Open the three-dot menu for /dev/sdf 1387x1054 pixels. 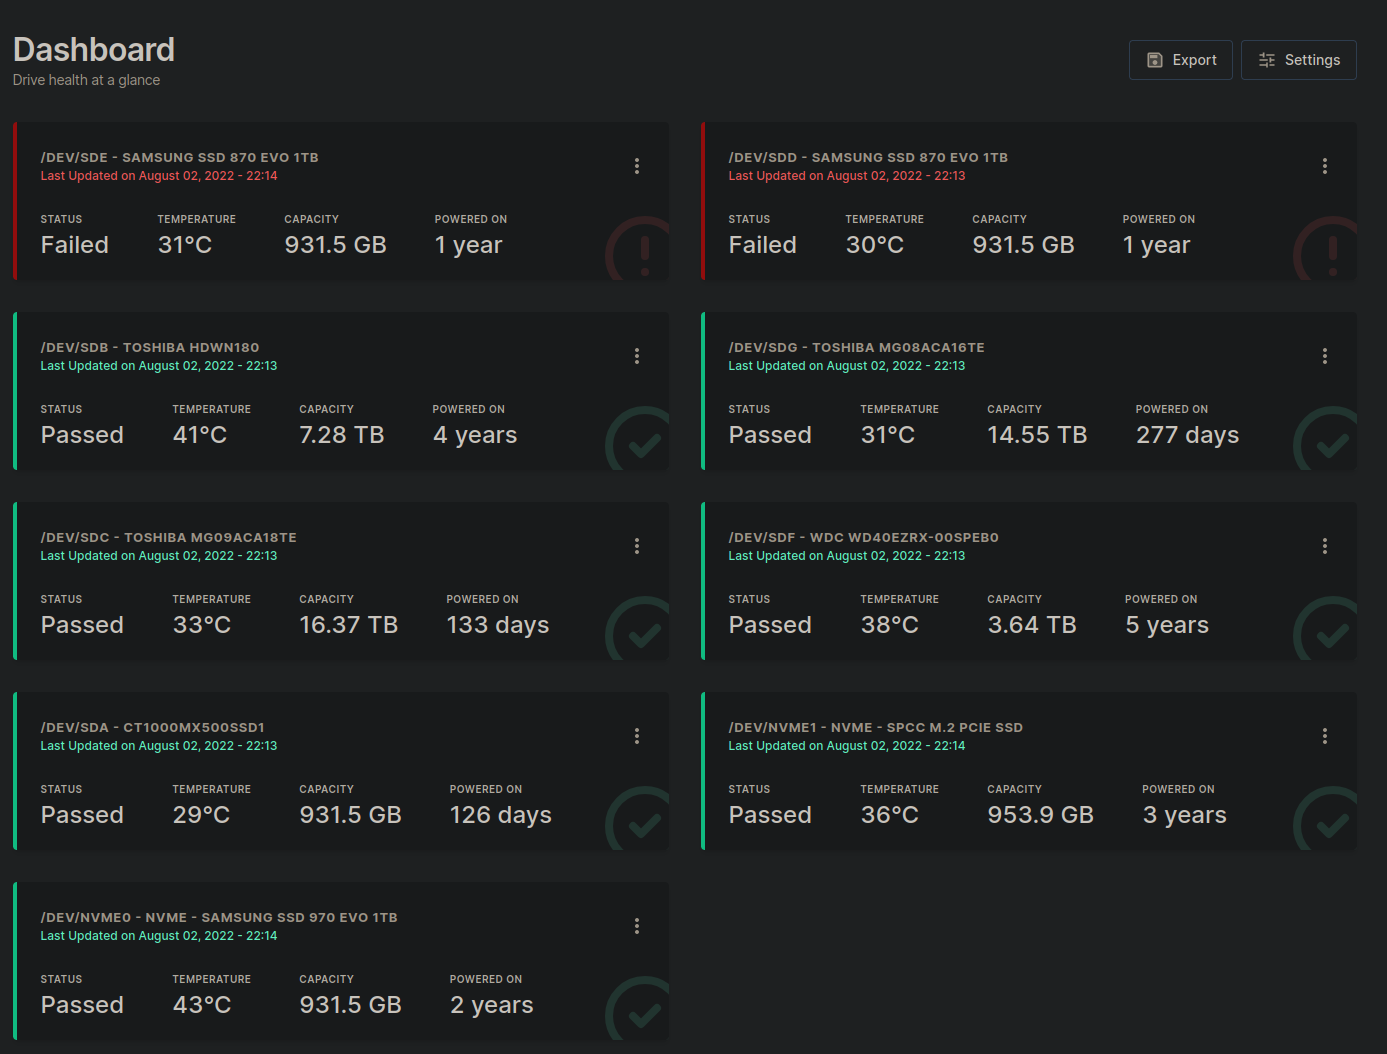[1325, 546]
